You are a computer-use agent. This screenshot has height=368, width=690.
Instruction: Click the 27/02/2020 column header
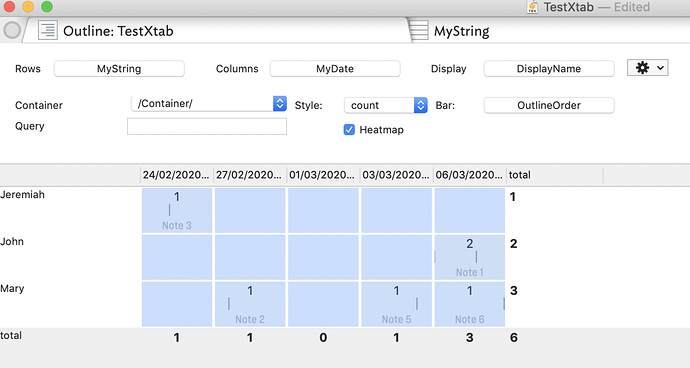[x=250, y=175]
